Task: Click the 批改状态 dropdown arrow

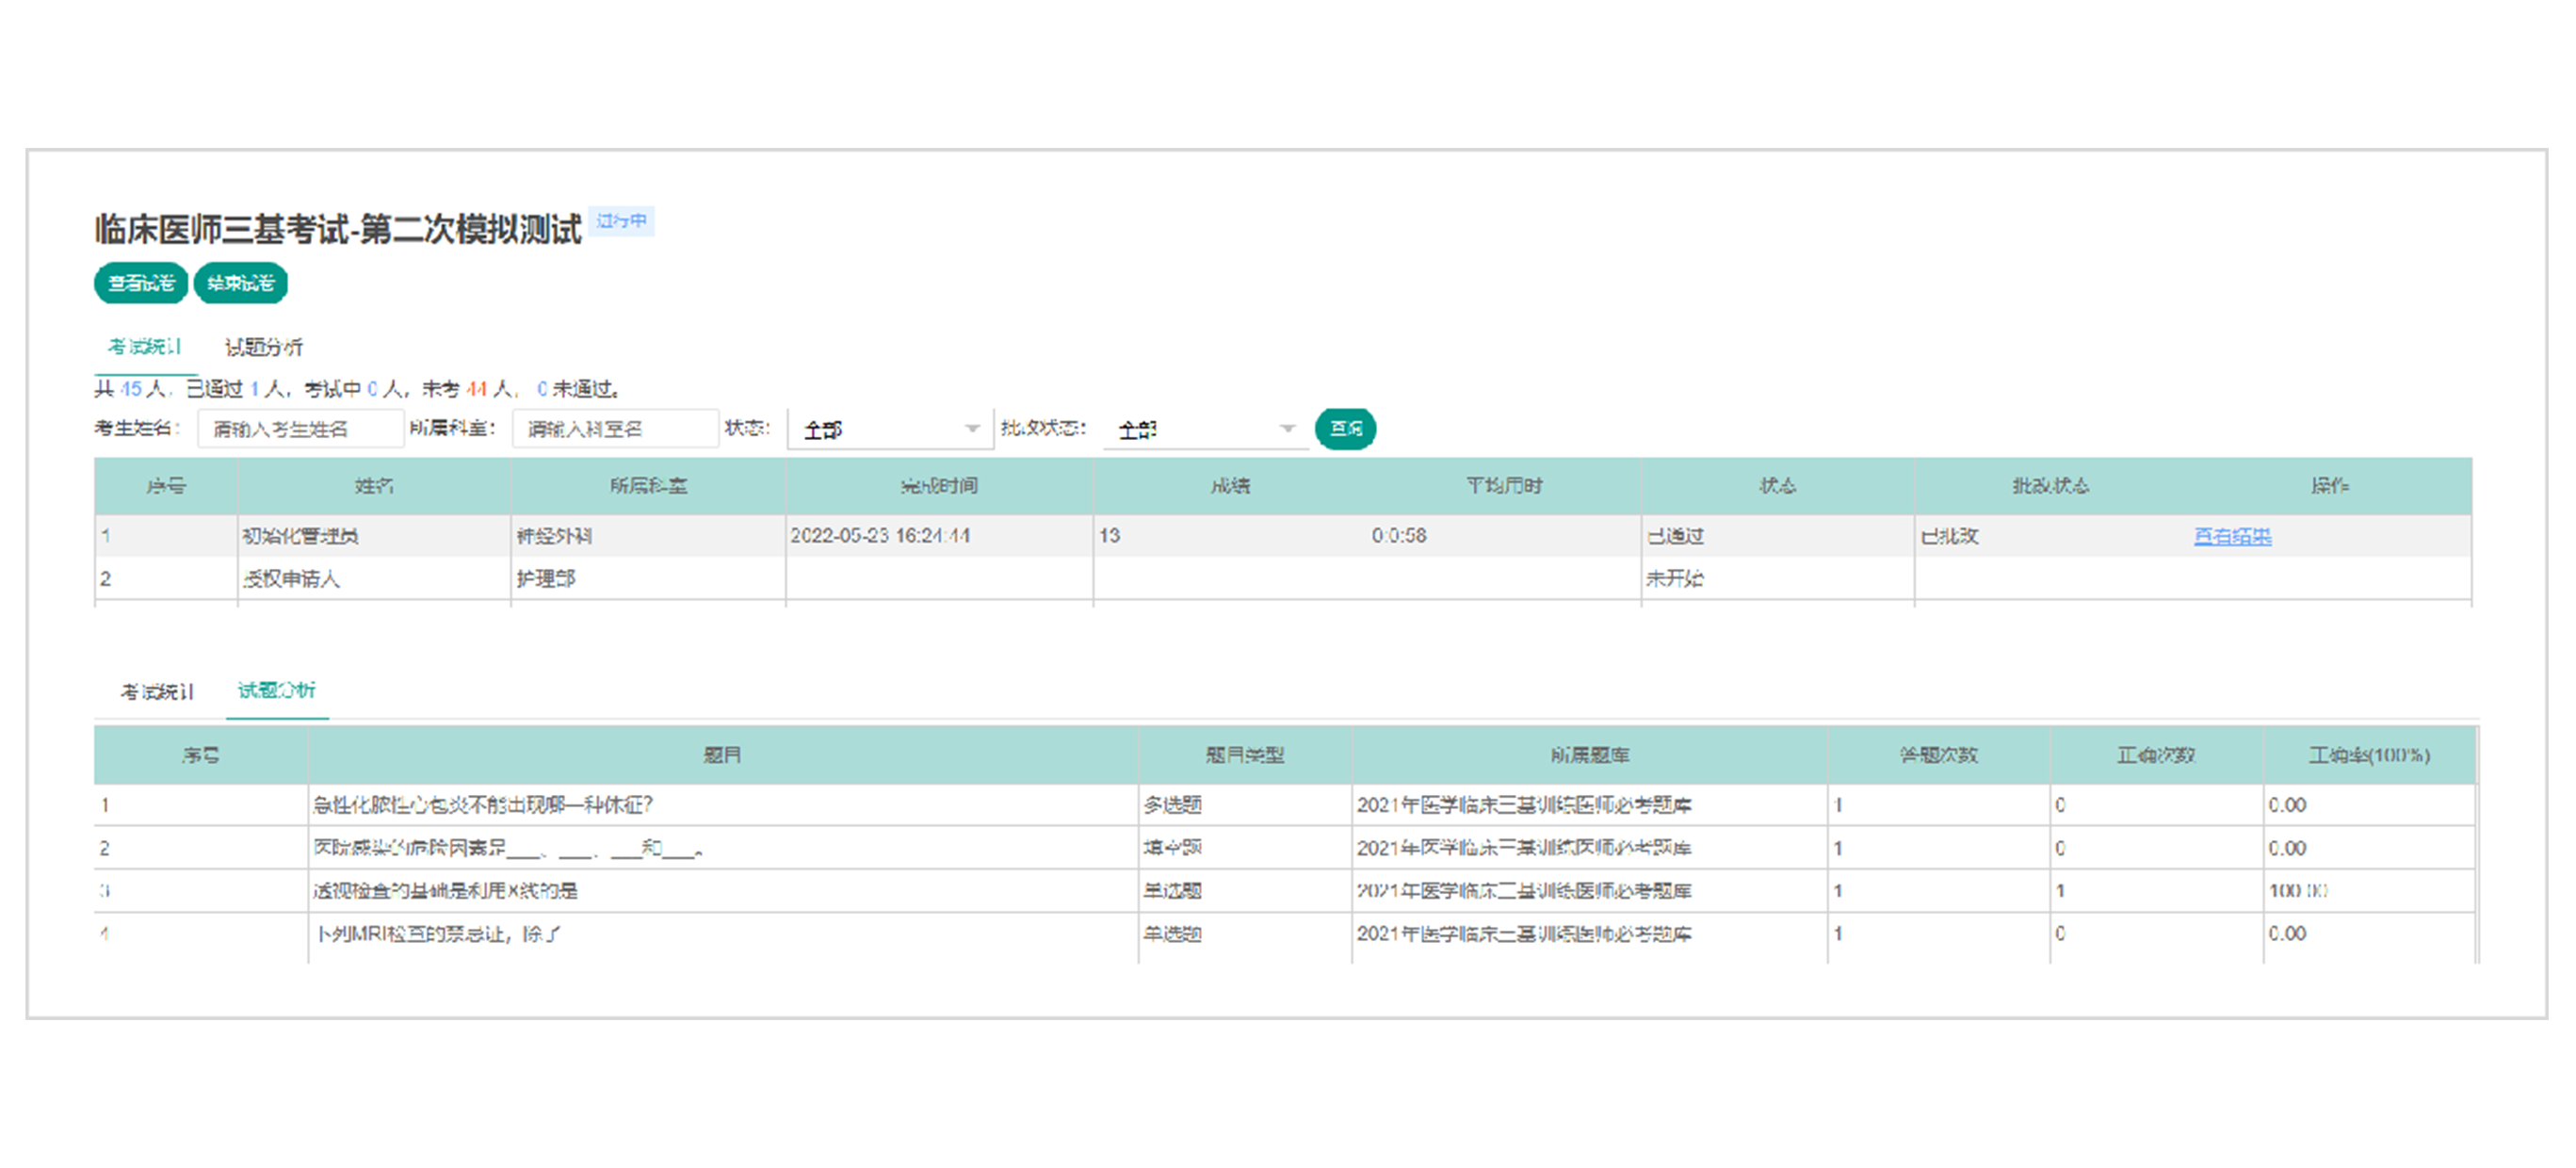Action: pyautogui.click(x=1287, y=429)
